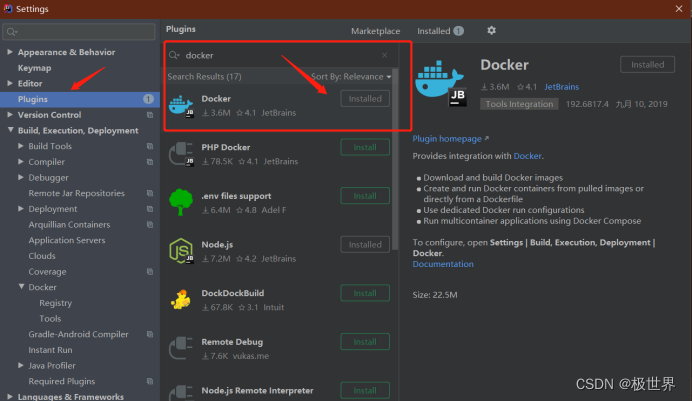Close the Settings window
692x401 pixels.
tap(679, 9)
